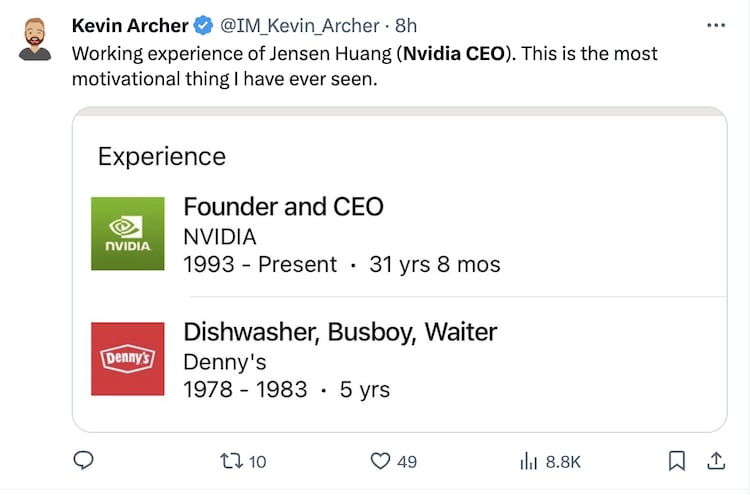Screen dimensions: 750x495
Task: Click the Experience heading in image
Action: [162, 156]
